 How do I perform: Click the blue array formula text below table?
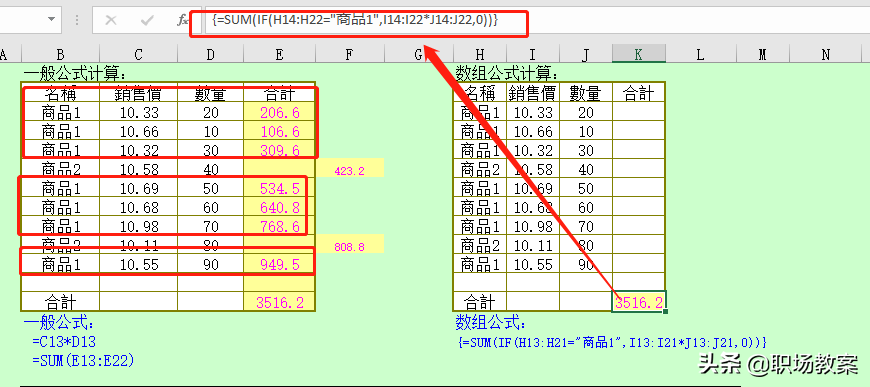pyautogui.click(x=612, y=342)
